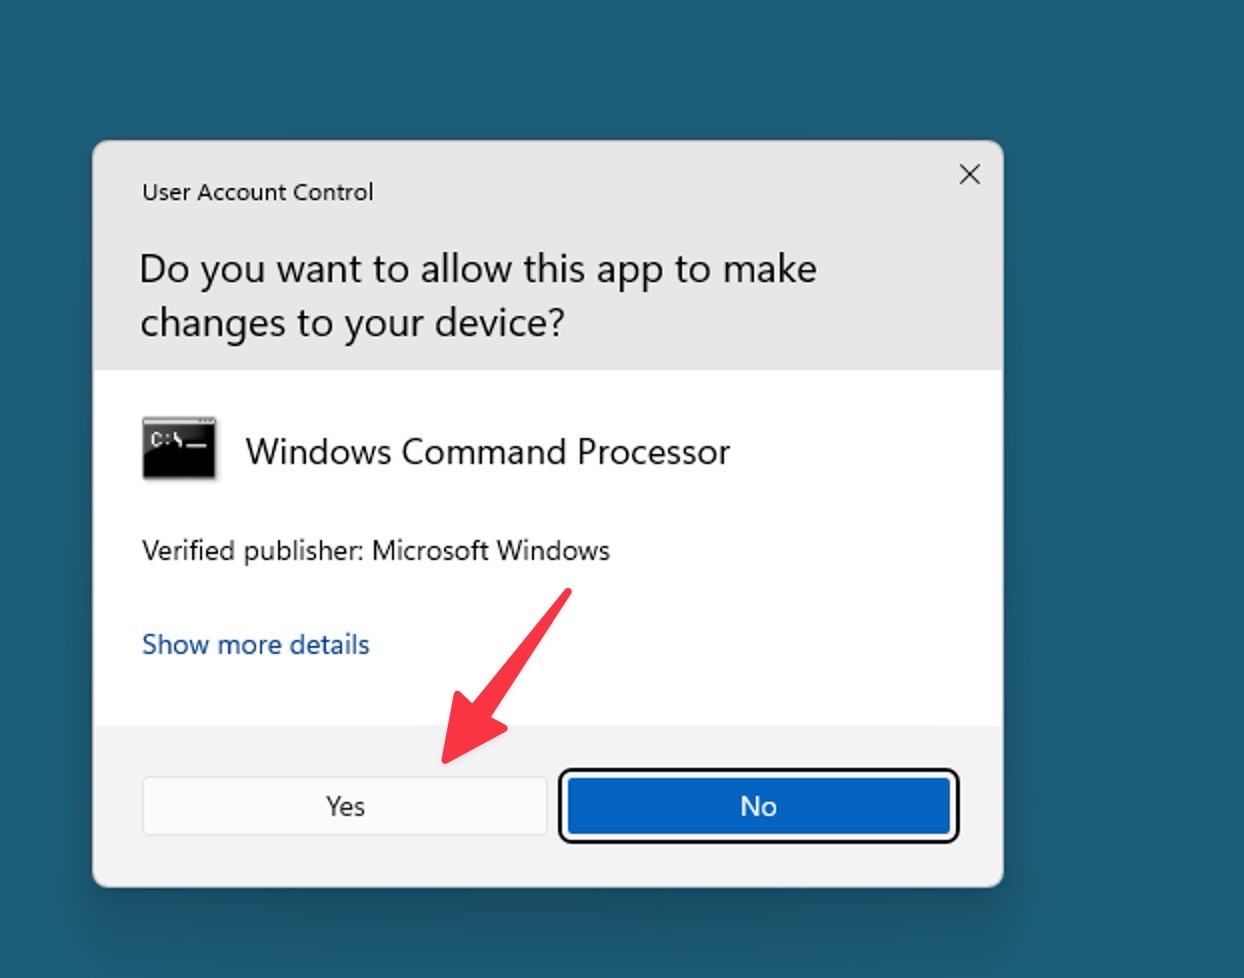Approve the change by clicking Yes

pos(344,806)
